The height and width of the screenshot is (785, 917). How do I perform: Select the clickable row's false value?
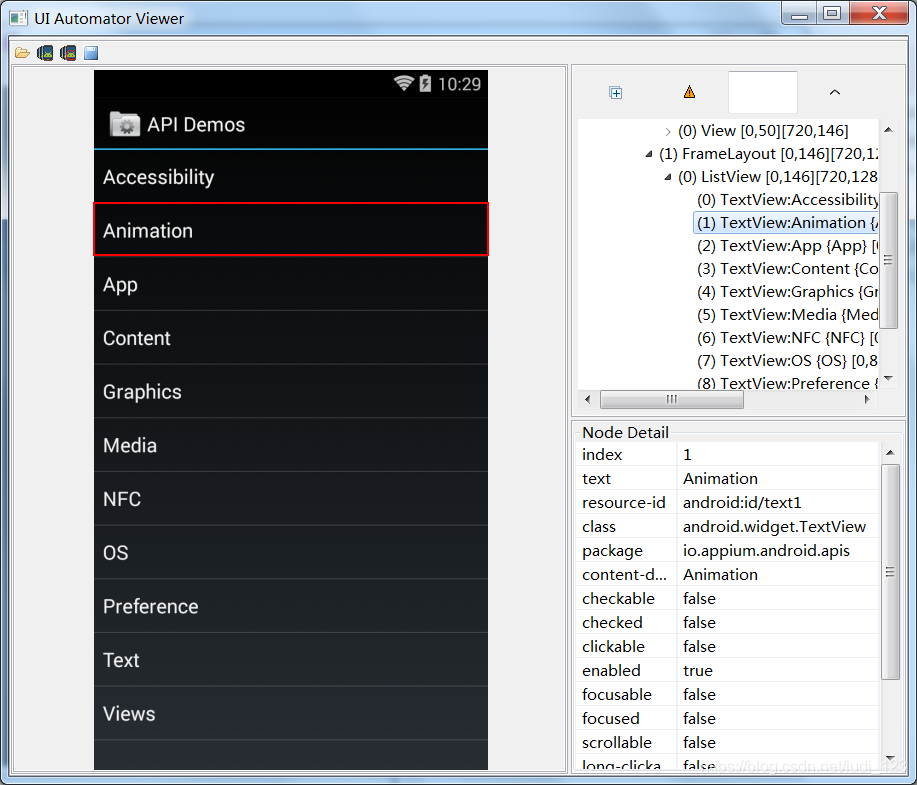[777, 646]
